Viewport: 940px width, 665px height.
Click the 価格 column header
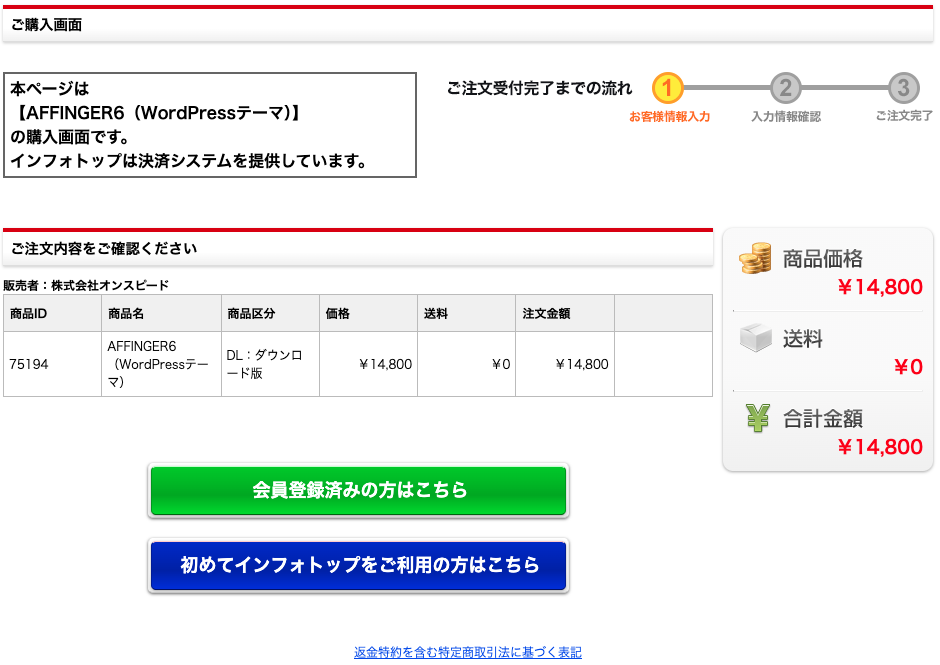click(x=338, y=314)
